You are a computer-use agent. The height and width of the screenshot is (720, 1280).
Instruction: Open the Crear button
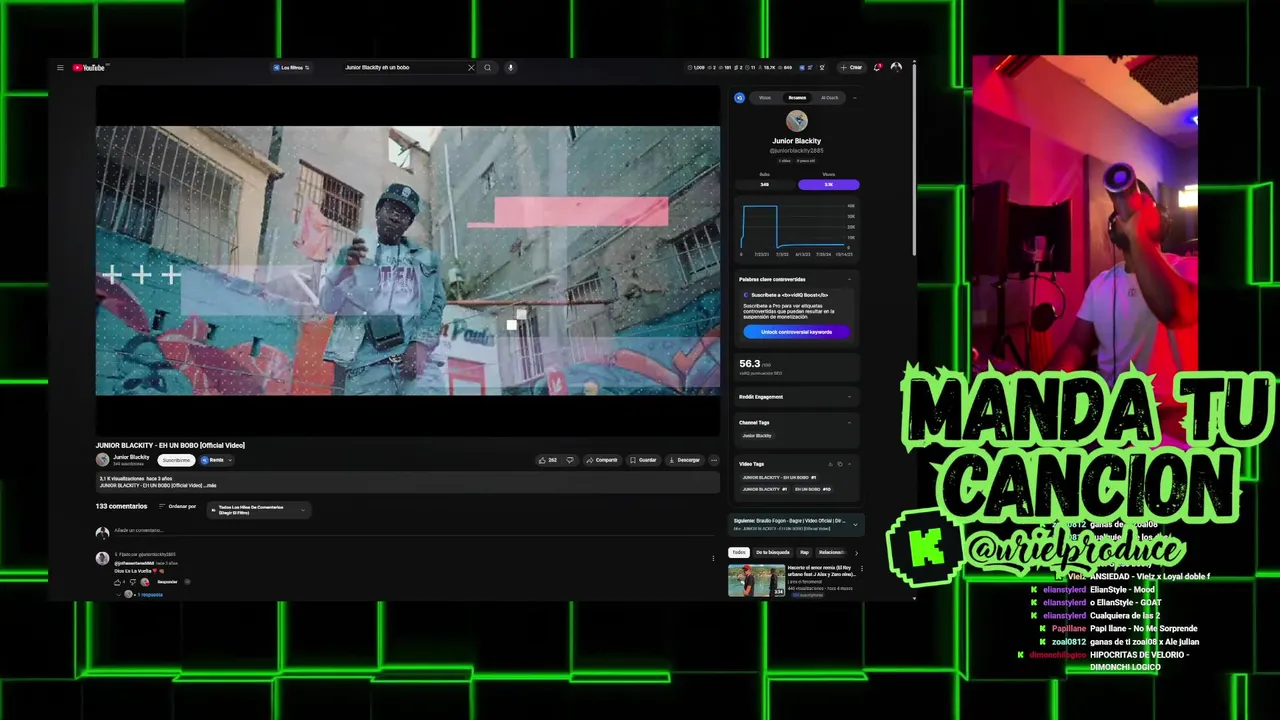(x=851, y=68)
